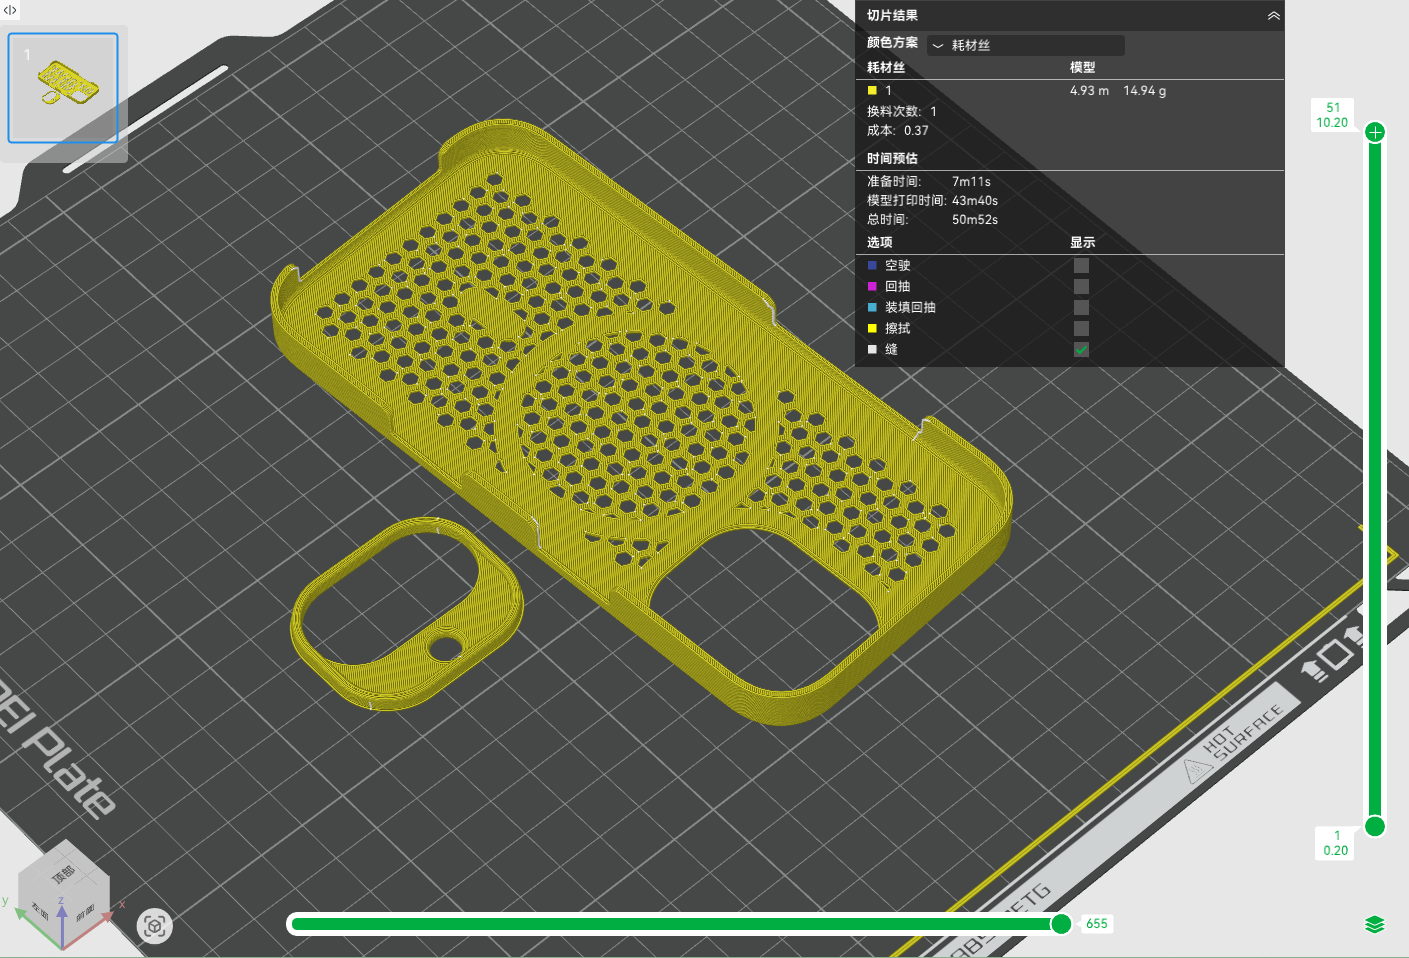Uncheck the 缝 display checkbox
This screenshot has width=1409, height=958.
(1081, 350)
